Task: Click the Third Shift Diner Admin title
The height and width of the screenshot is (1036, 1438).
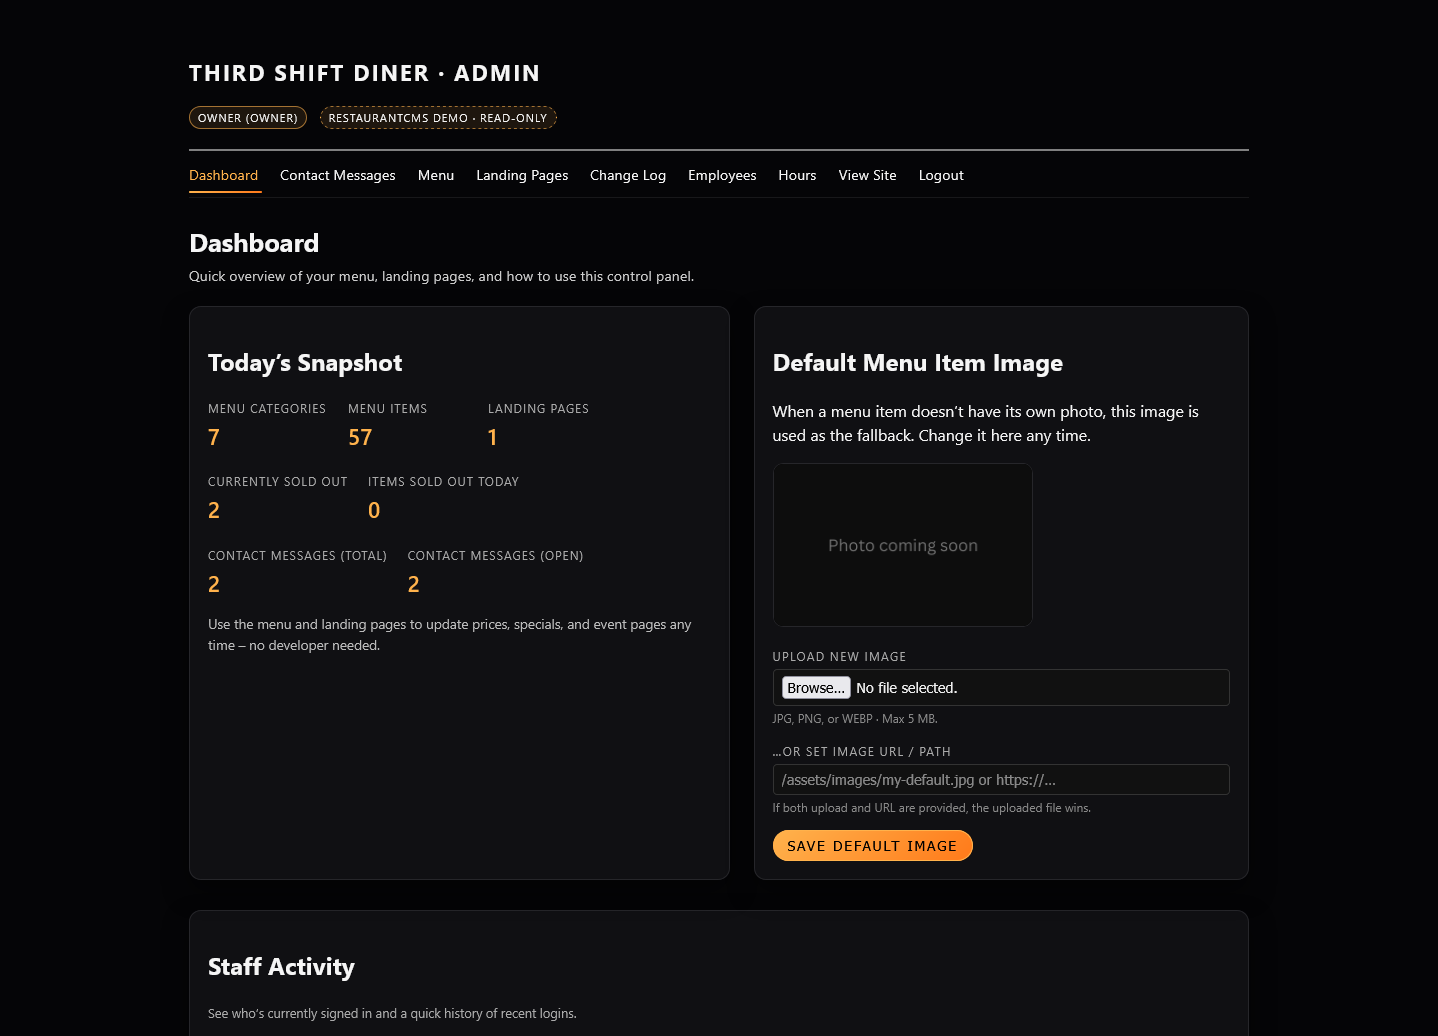Action: (364, 73)
